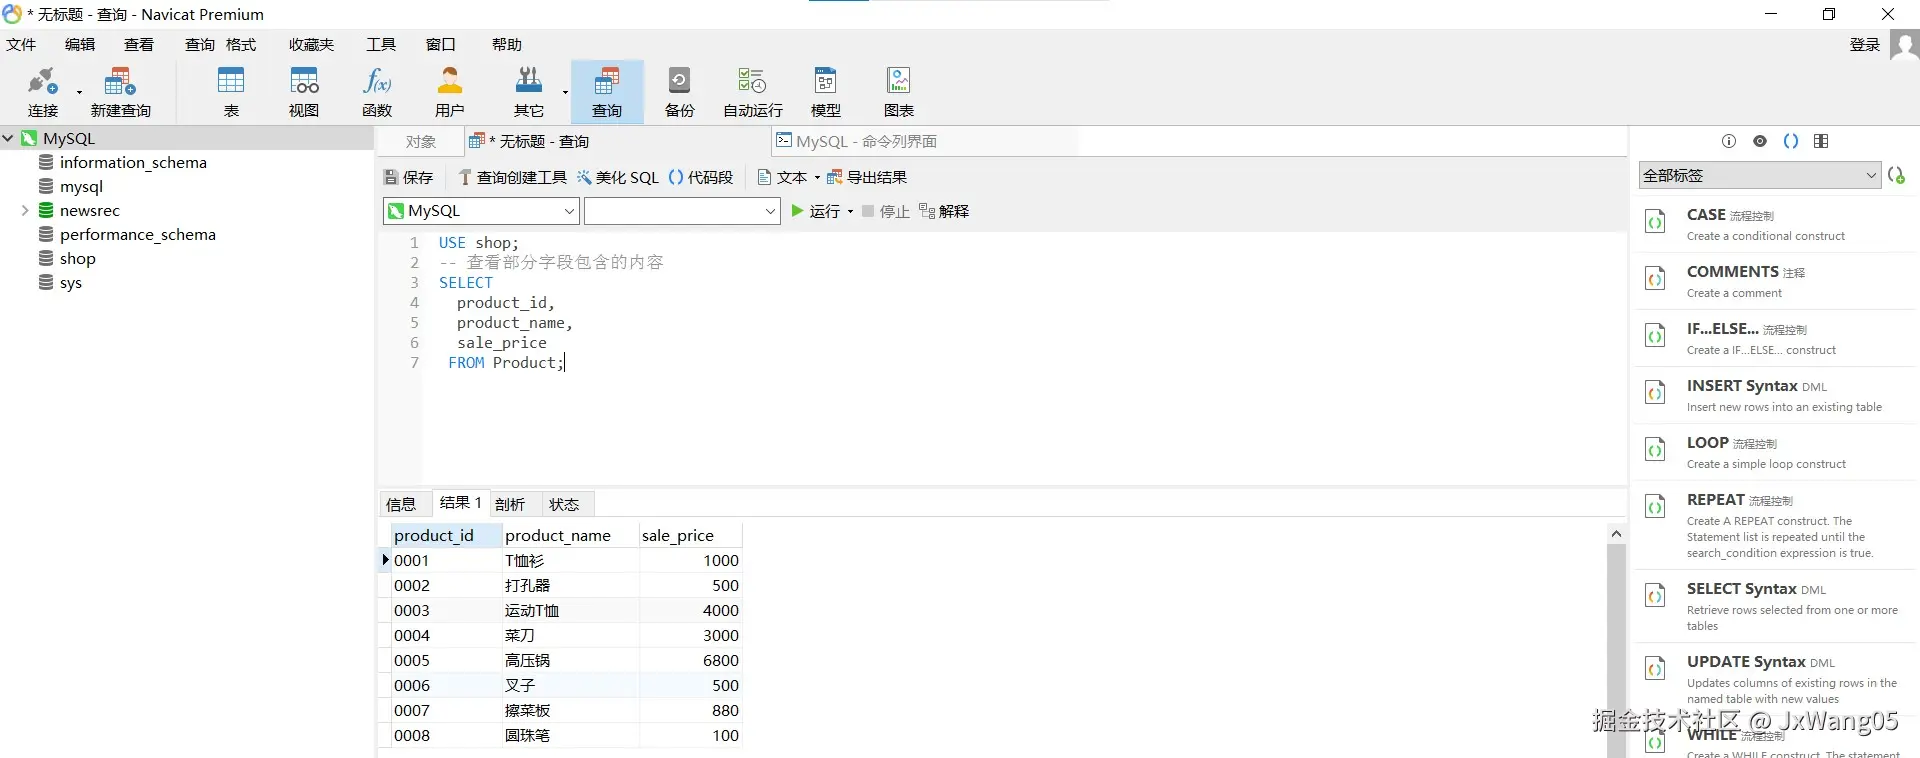Open the empty database dropdown
The width and height of the screenshot is (1920, 758).
[682, 211]
